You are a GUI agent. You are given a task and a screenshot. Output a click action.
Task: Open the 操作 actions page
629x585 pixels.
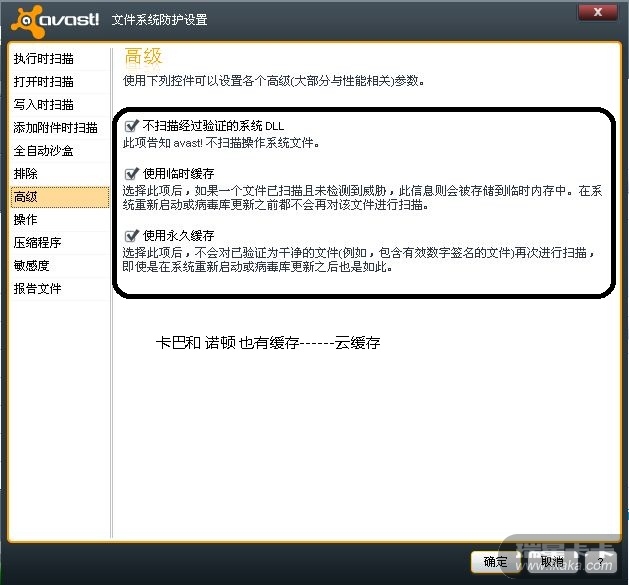[60, 220]
